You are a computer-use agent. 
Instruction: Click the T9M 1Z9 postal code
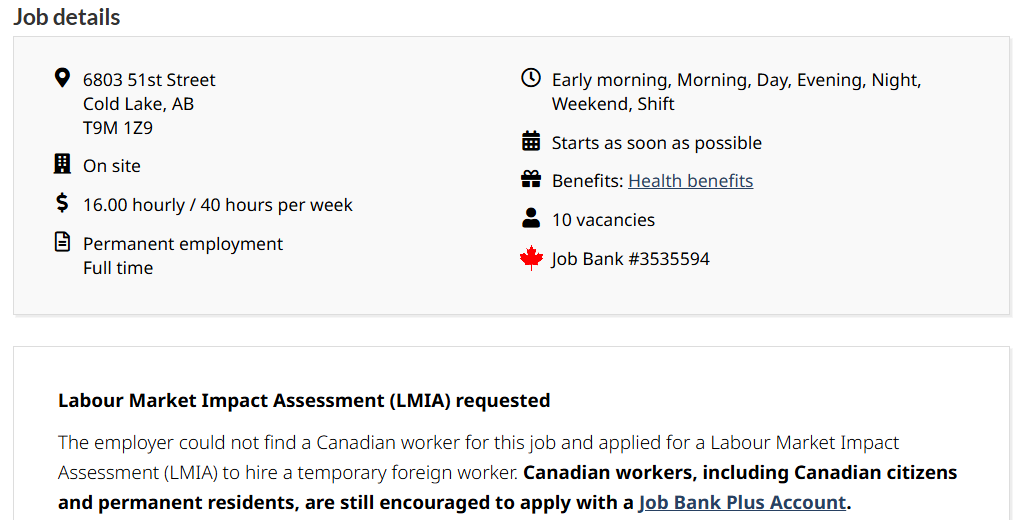tap(118, 128)
